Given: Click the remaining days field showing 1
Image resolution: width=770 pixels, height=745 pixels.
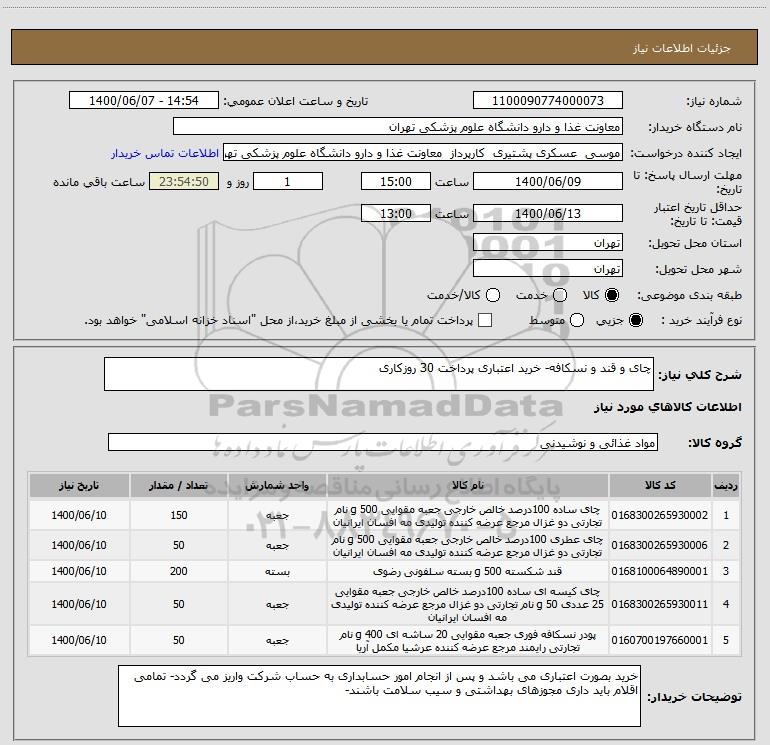Looking at the screenshot, I should [x=287, y=181].
